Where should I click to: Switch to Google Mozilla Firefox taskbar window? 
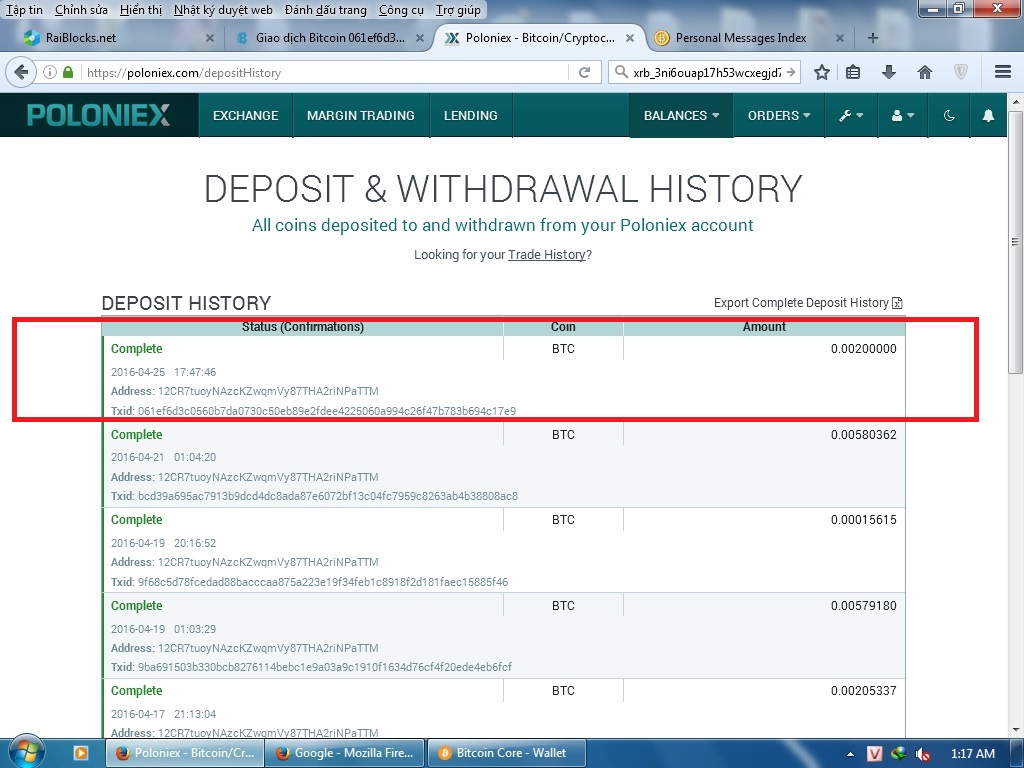click(x=345, y=753)
